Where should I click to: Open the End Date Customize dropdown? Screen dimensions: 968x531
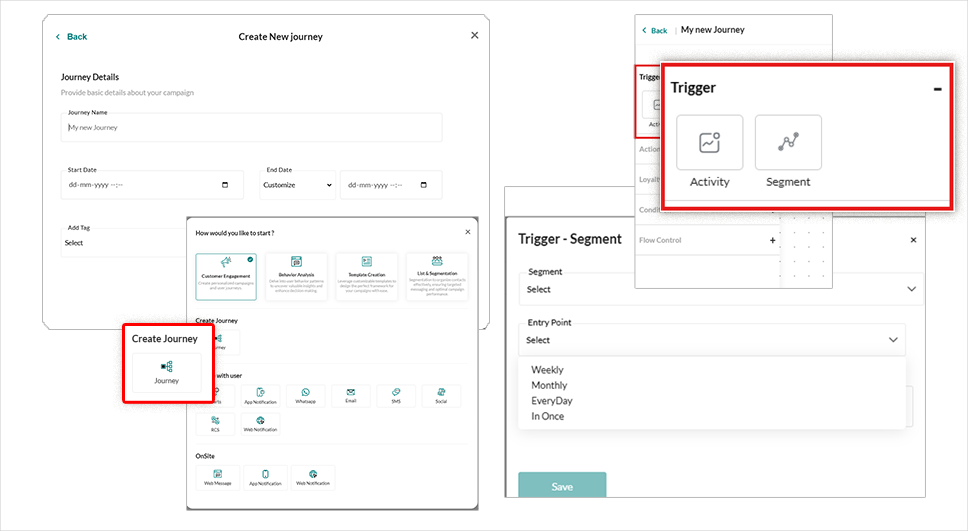[x=298, y=185]
